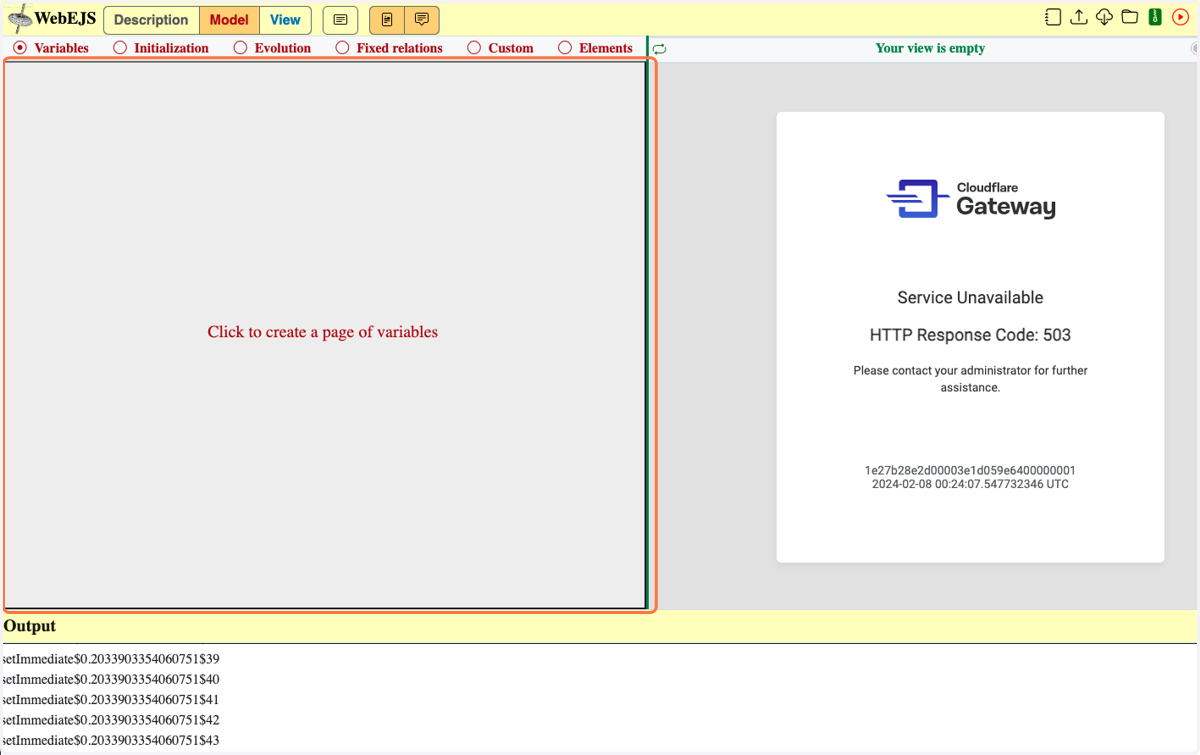Click the 2024-02-08 UTC timestamp text
Viewport: 1200px width, 755px height.
[970, 484]
